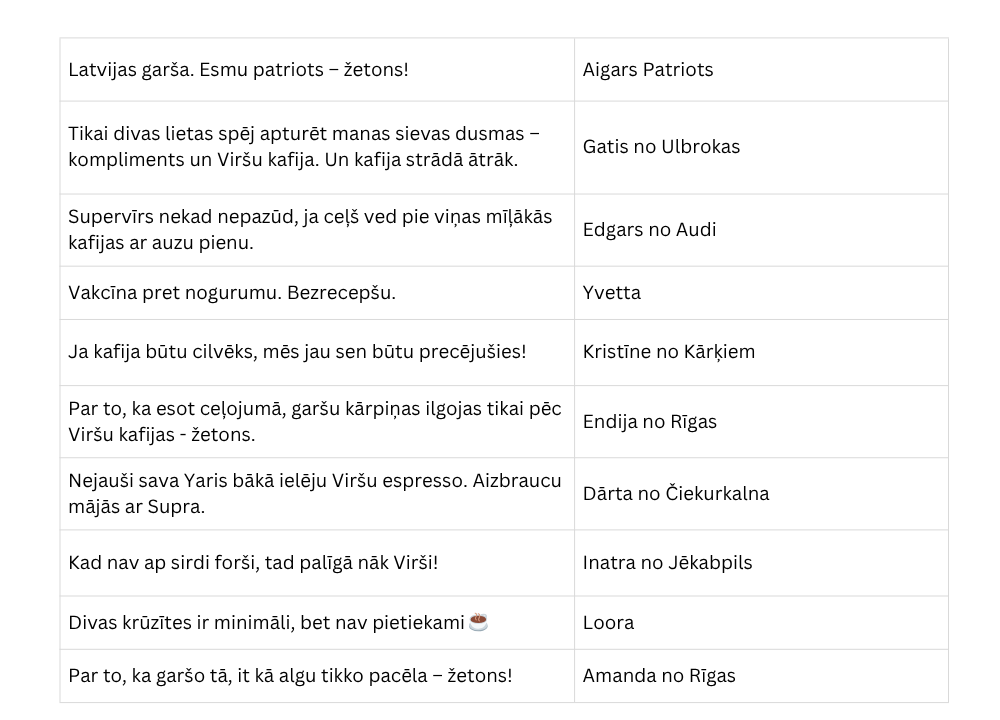Click the "Kad nav ap sirdi forši" quote
Image resolution: width=1000 pixels, height=720 pixels.
coord(253,563)
